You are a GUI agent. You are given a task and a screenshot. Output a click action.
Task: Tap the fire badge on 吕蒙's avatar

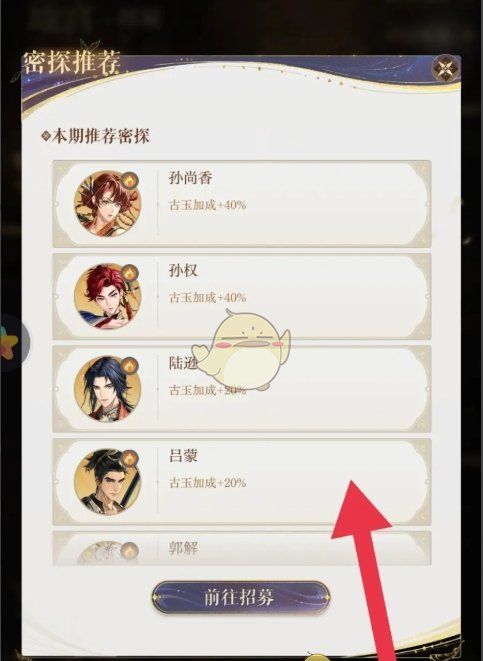(x=130, y=458)
